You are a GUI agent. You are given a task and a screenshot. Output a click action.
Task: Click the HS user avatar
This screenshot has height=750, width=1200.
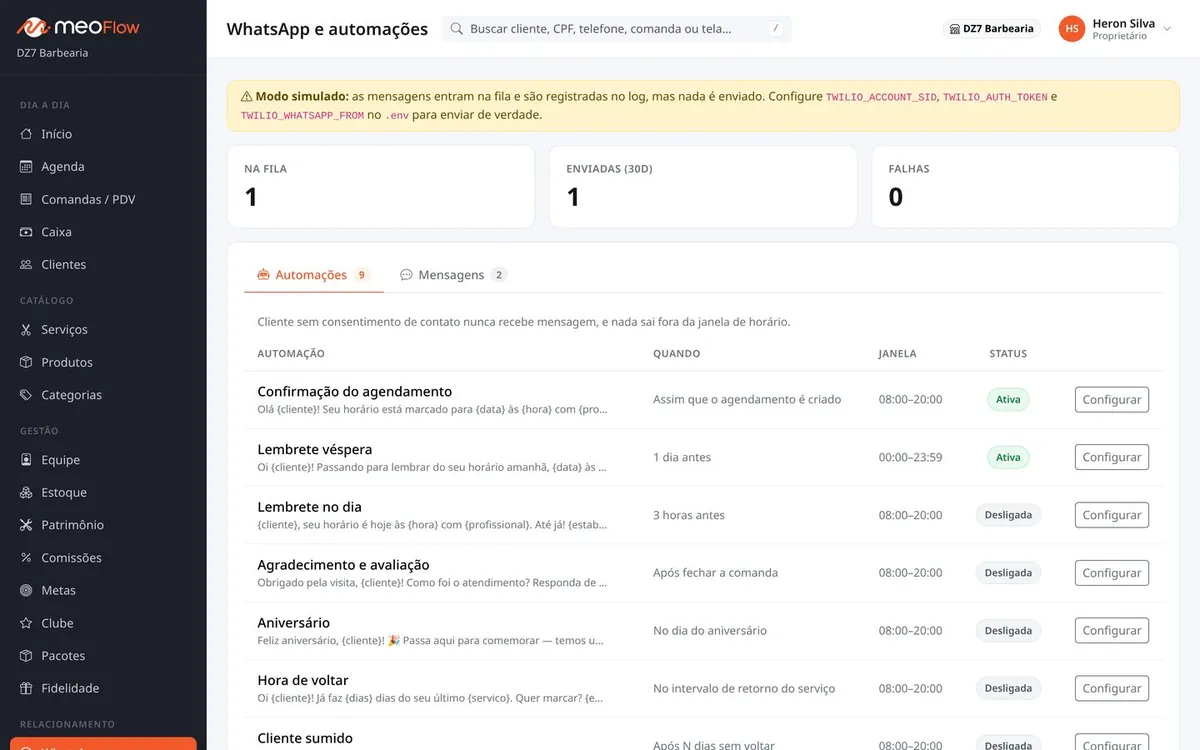click(x=1072, y=29)
